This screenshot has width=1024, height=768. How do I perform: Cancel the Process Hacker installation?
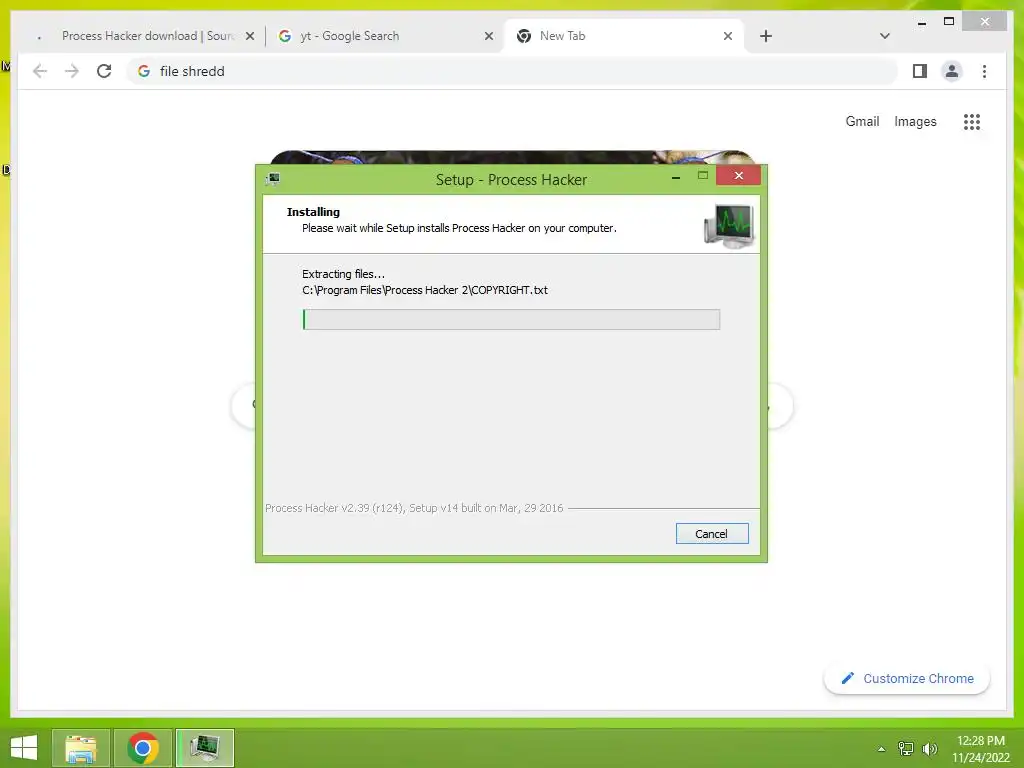712,534
